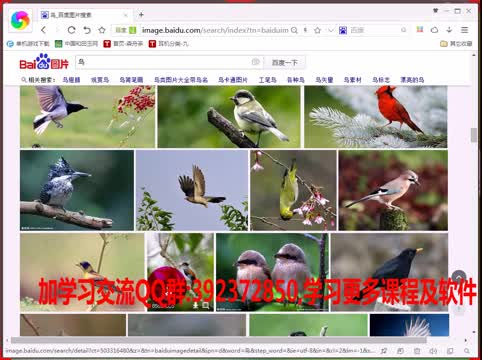Screen dimensions: 482x360
Task: Toggle the sound speaker icon in status bar
Action: click(x=433, y=351)
